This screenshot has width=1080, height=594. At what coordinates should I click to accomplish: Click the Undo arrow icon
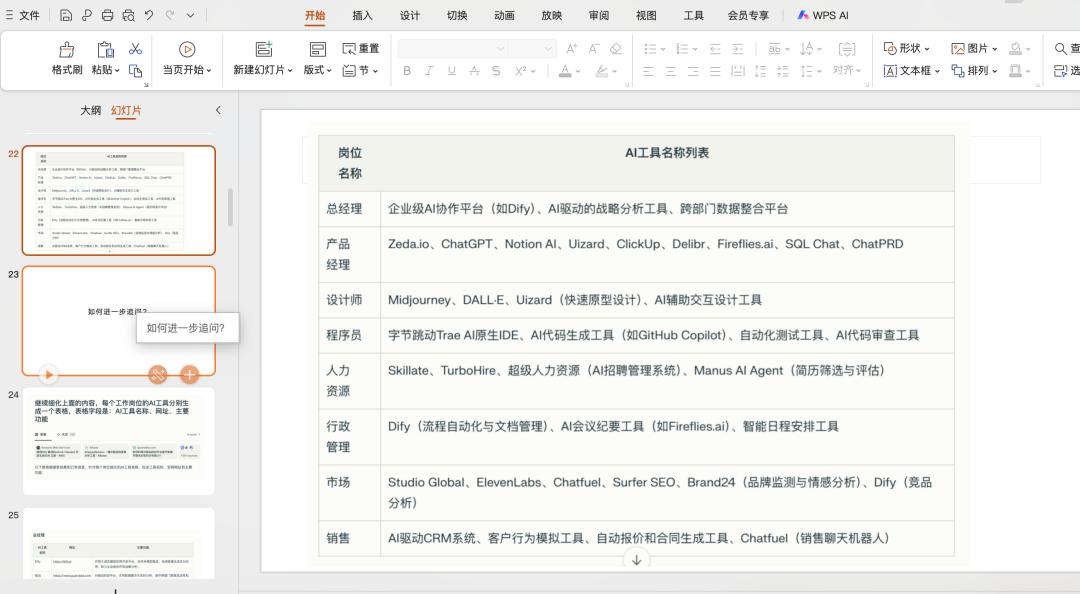pyautogui.click(x=149, y=16)
